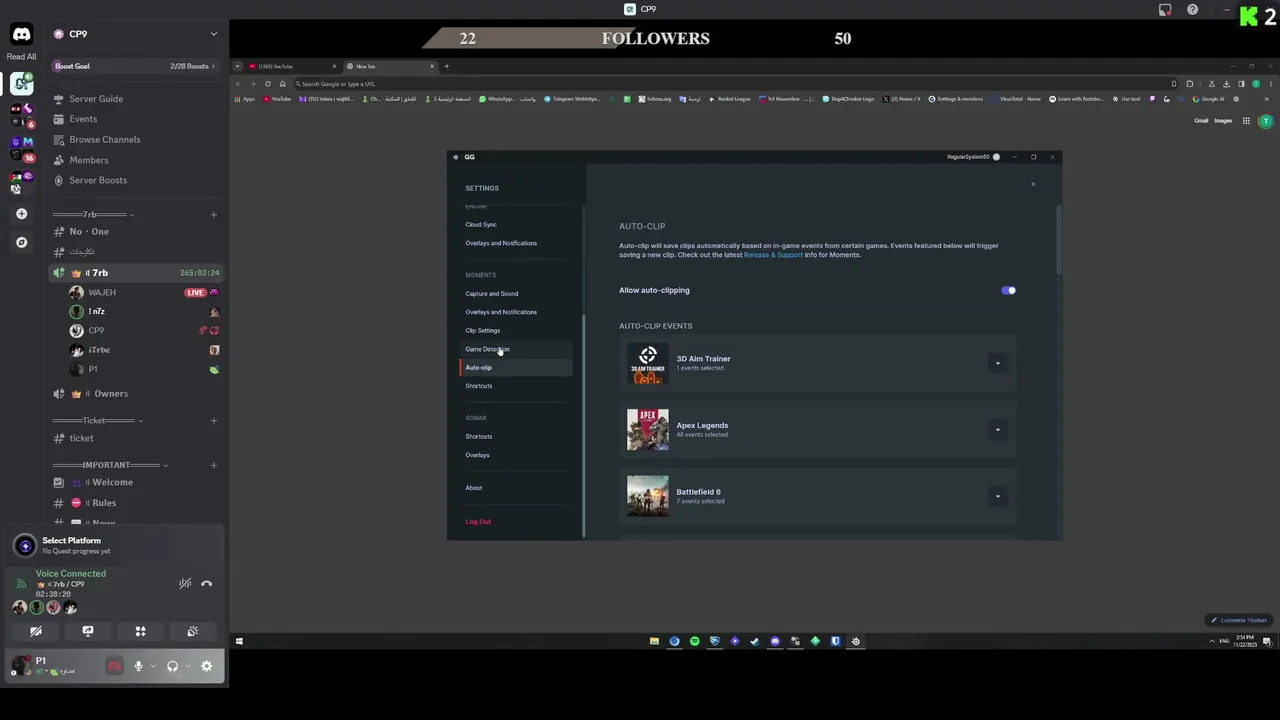Screen dimensions: 1280x720
Task: Open Clip Settings section
Action: click(482, 331)
